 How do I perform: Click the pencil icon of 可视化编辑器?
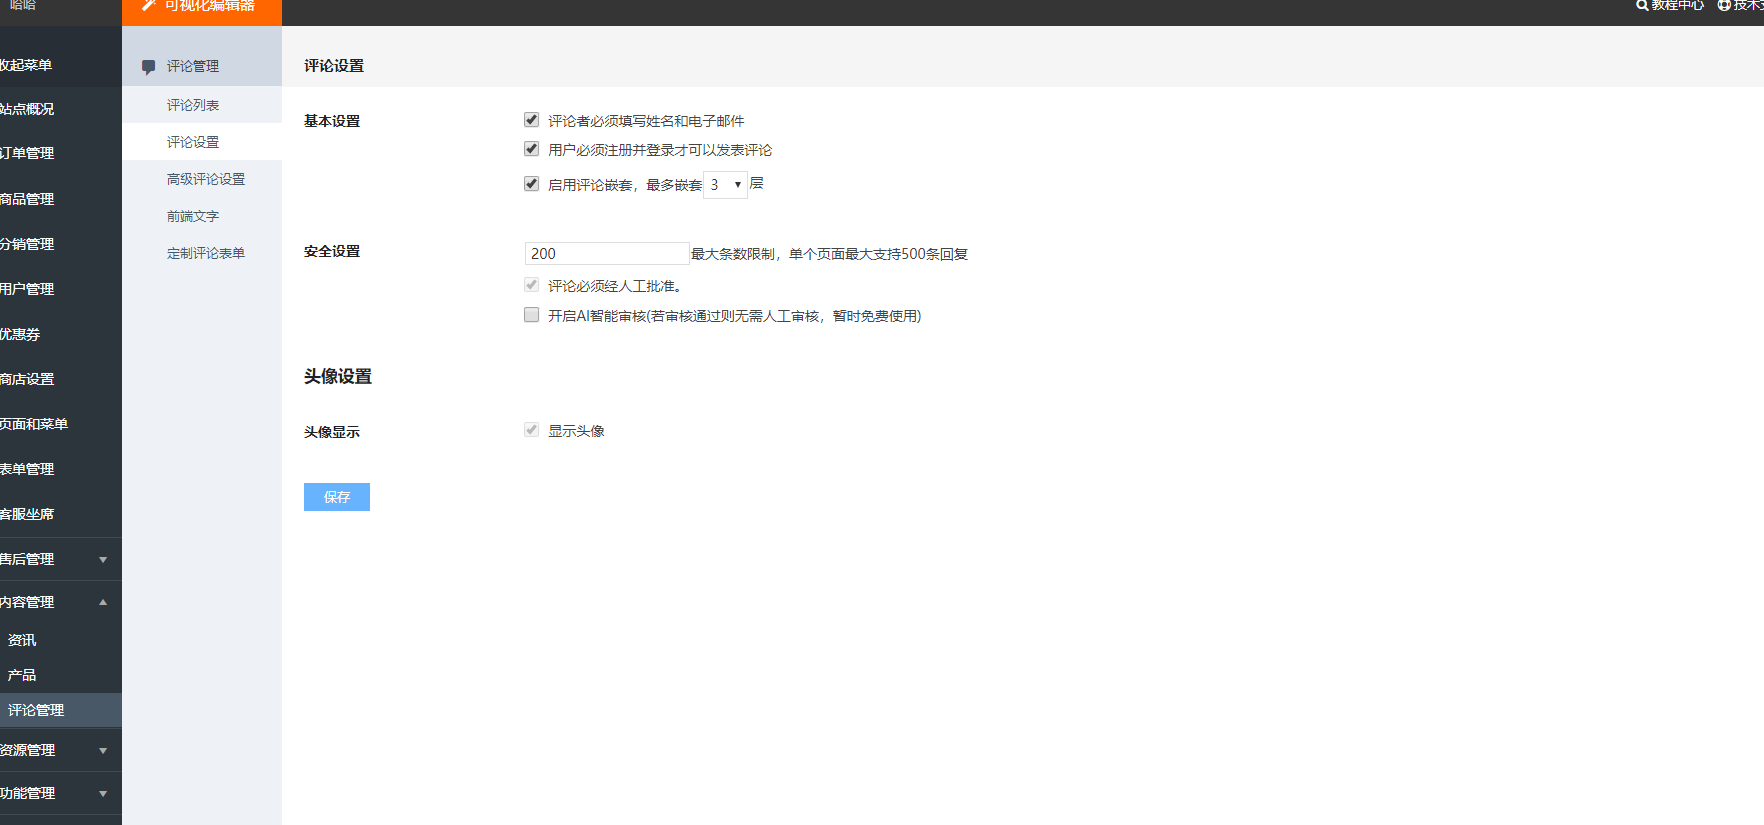pos(148,5)
